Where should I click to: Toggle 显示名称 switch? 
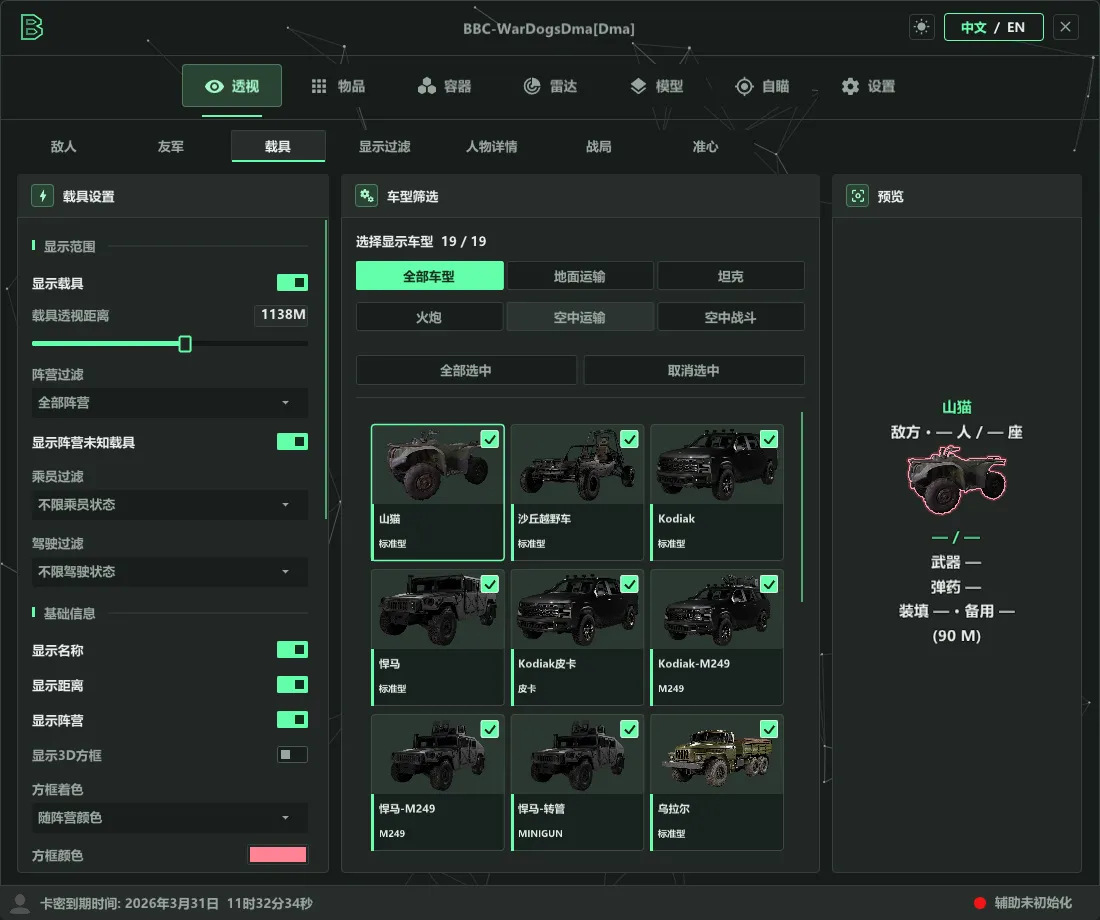click(293, 650)
